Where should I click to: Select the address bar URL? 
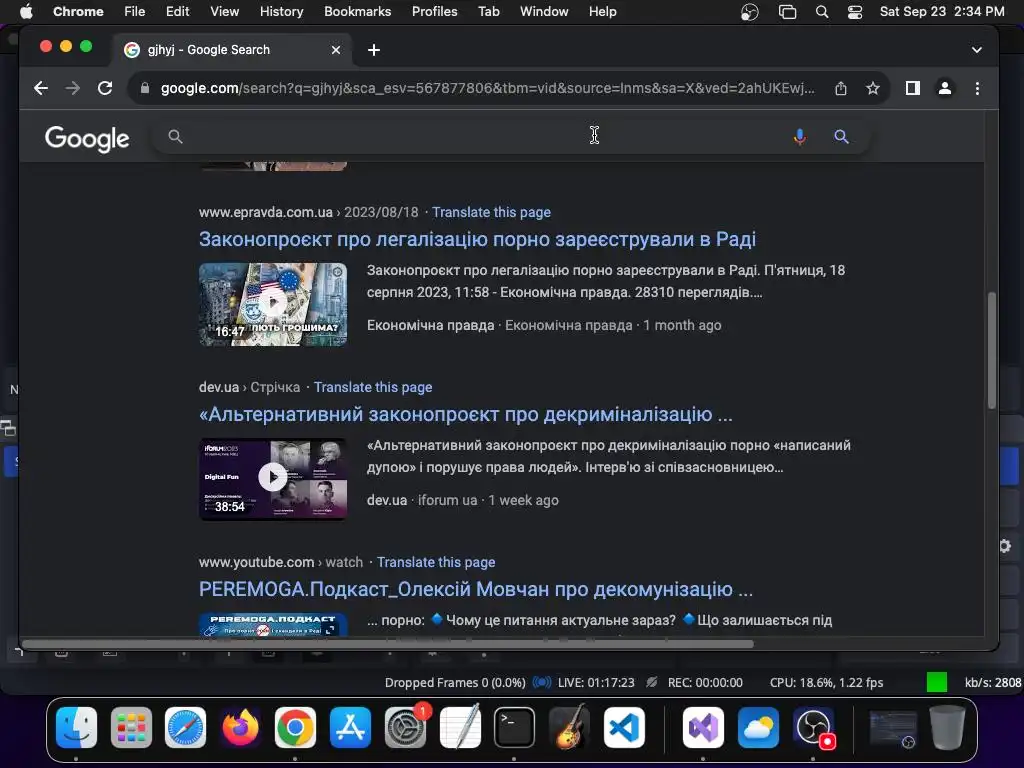tap(487, 88)
